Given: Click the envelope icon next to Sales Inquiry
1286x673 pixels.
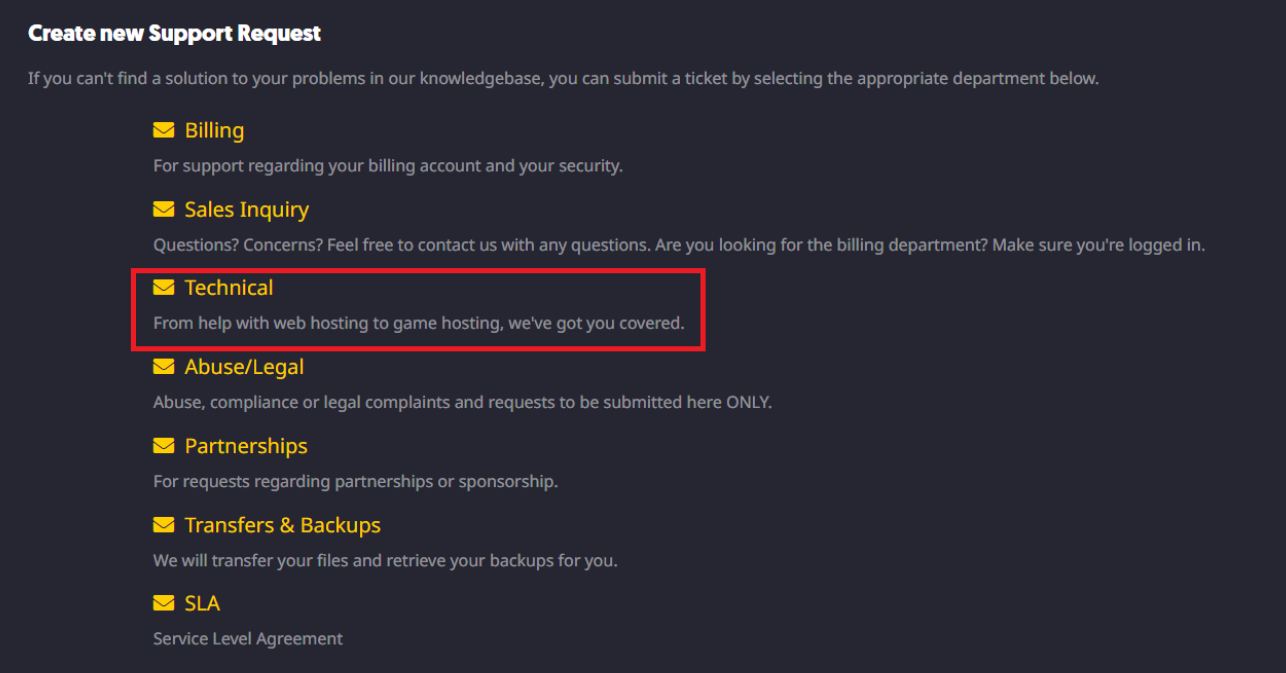Looking at the screenshot, I should point(163,209).
